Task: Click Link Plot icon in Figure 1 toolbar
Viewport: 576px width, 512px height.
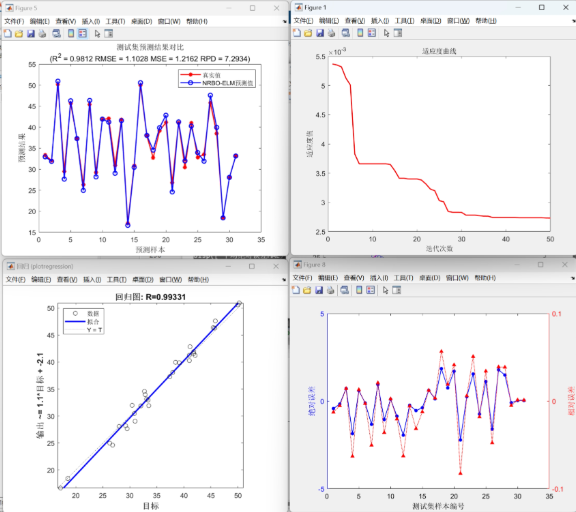Action: [x=345, y=33]
